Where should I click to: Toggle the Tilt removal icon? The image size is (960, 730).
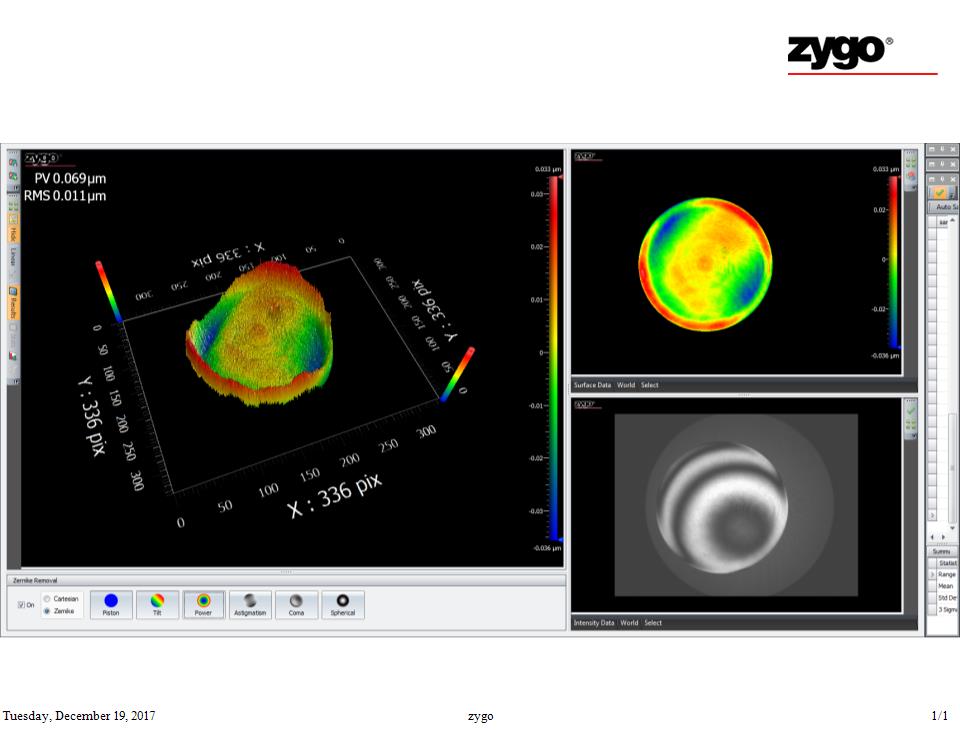[157, 605]
